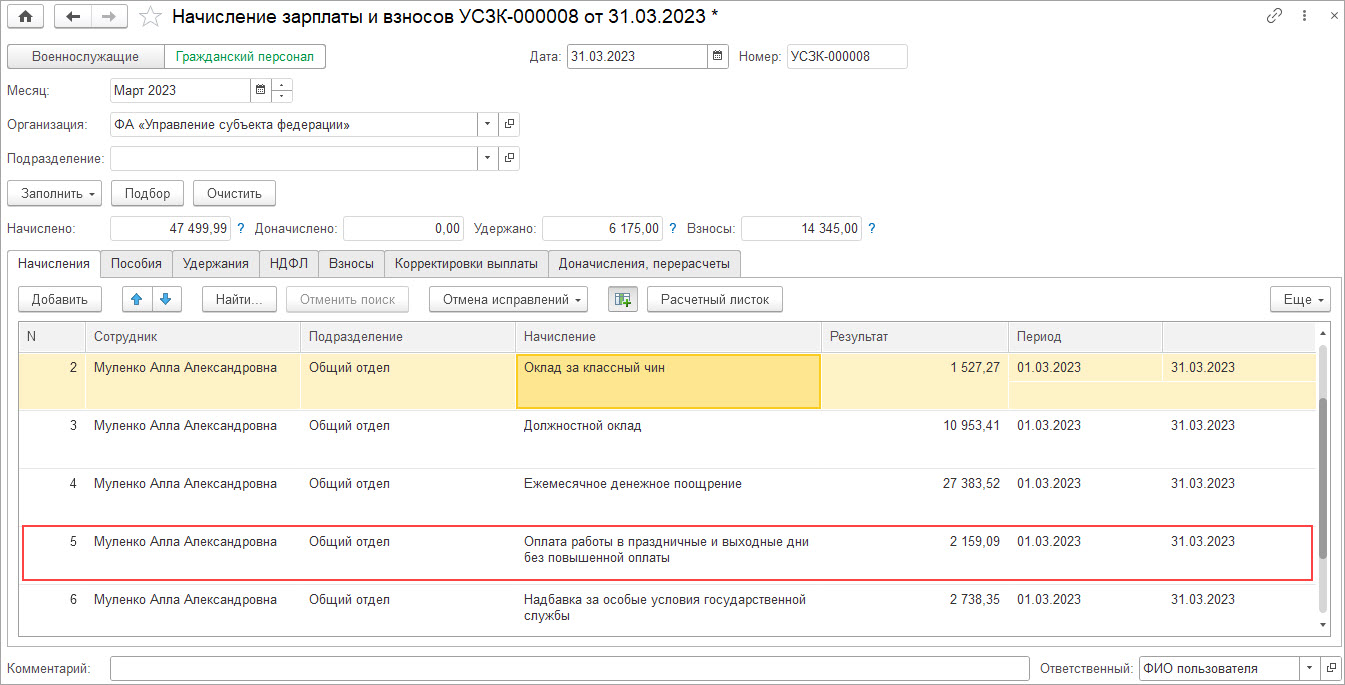Expand the Организация dropdown list

pyautogui.click(x=487, y=124)
